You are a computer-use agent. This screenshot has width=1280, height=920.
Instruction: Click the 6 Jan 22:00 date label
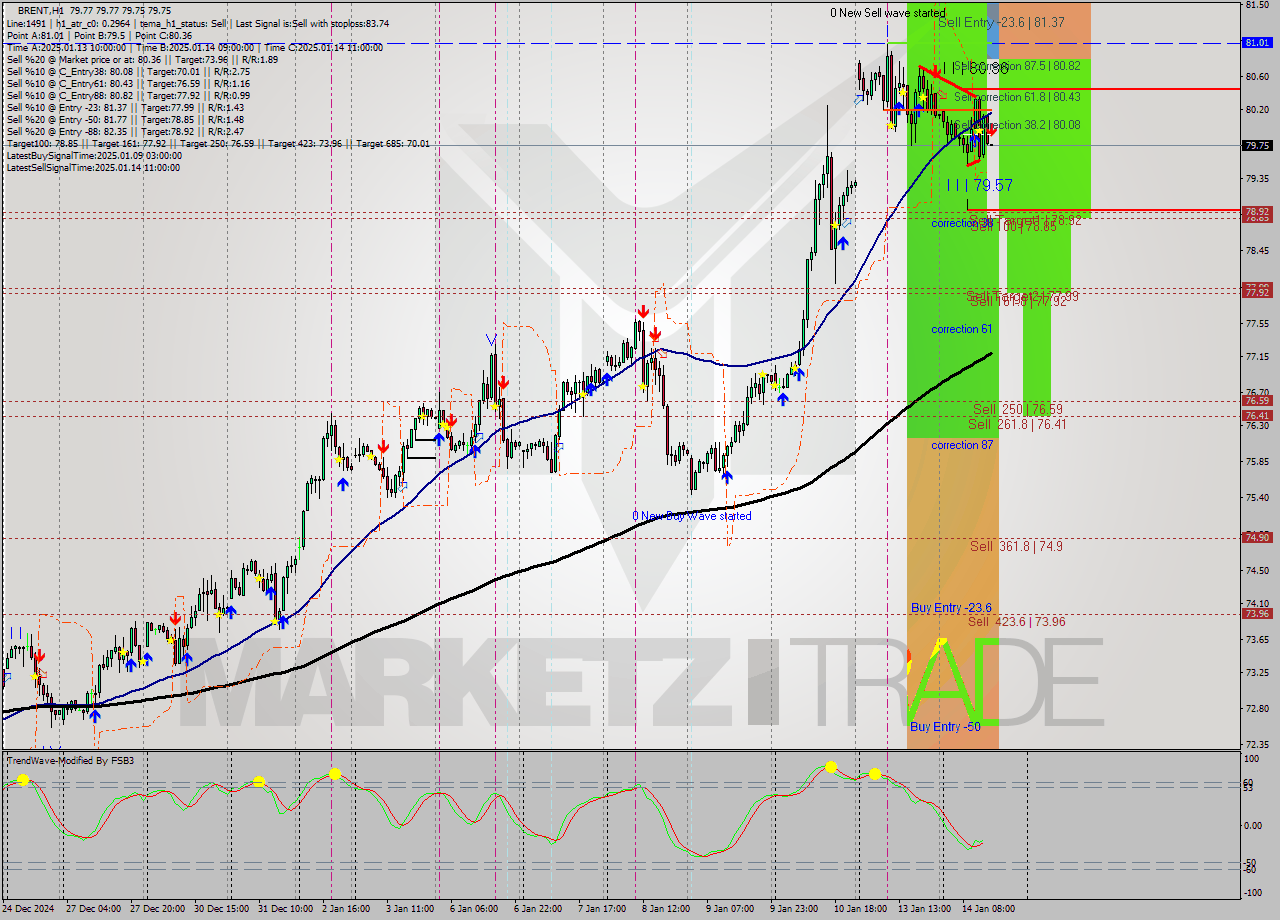pyautogui.click(x=538, y=909)
